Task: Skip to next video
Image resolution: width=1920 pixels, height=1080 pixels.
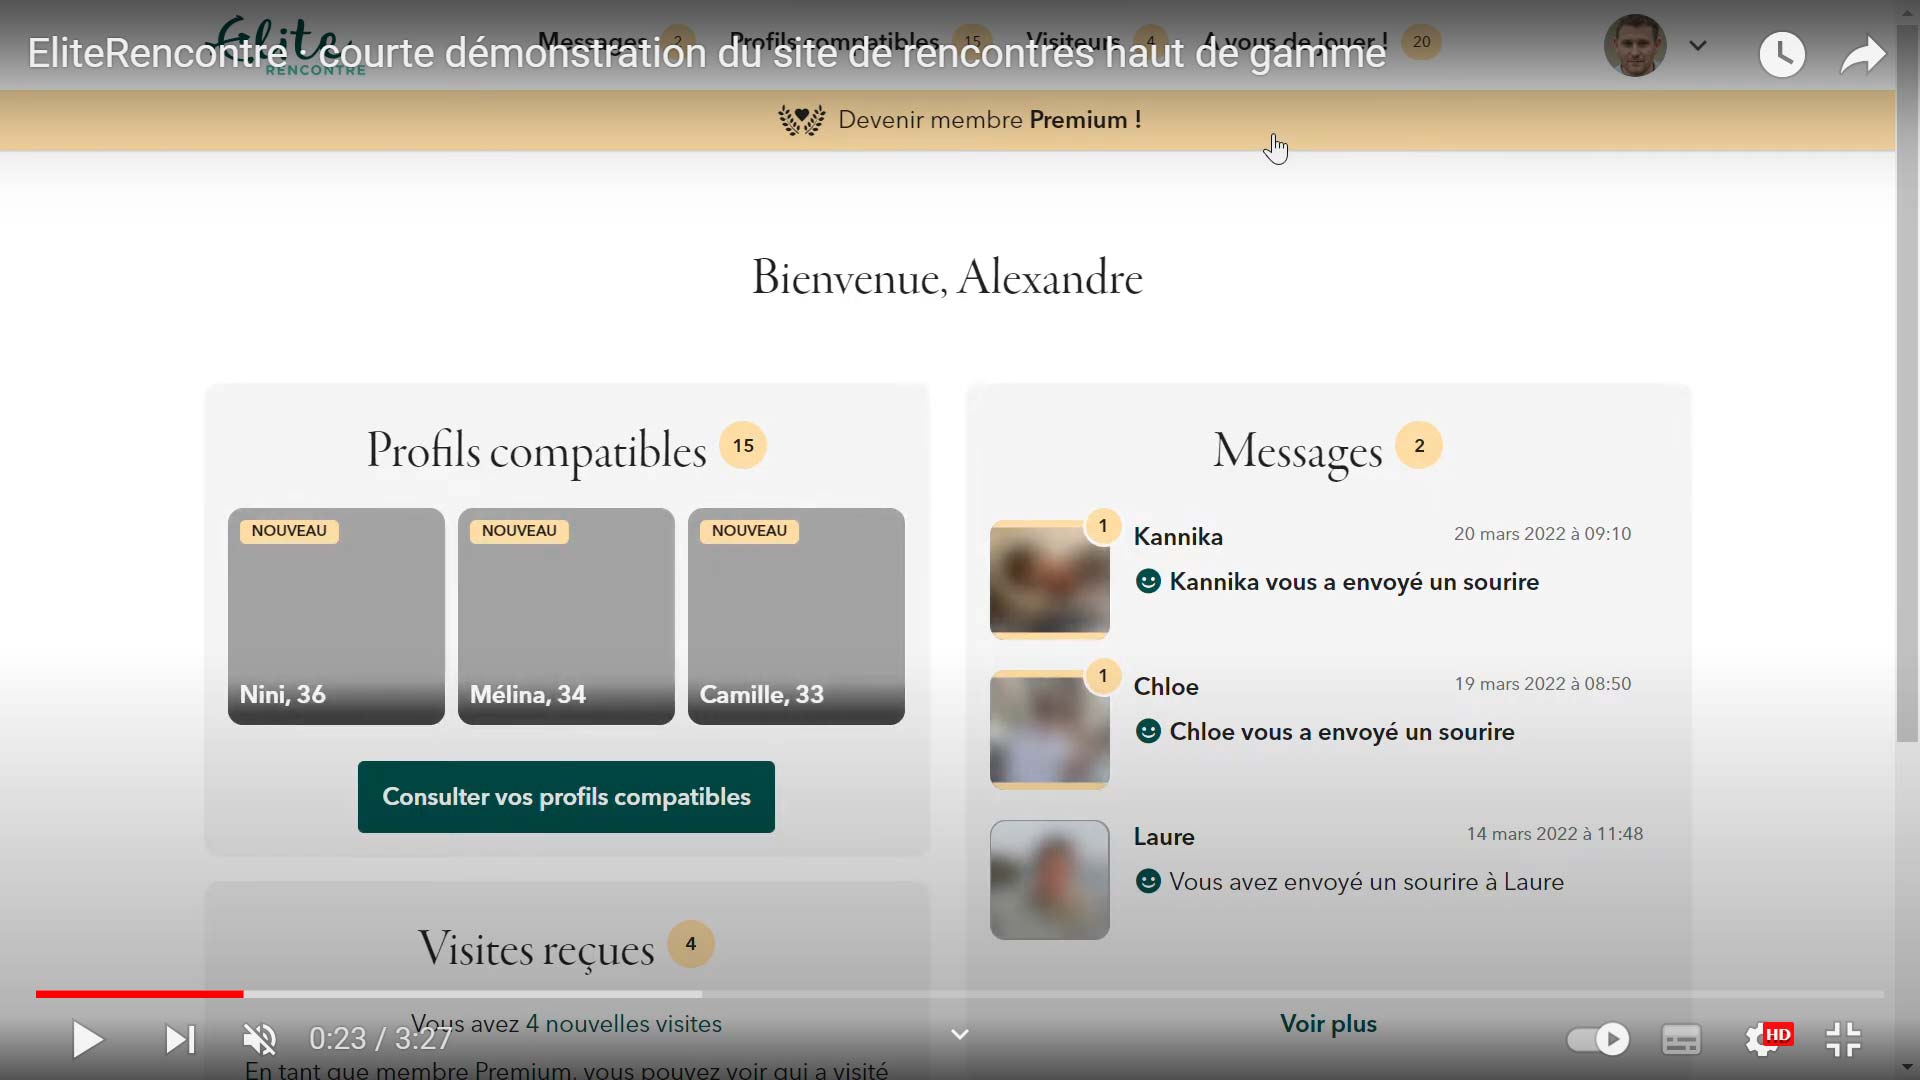Action: pos(180,1040)
